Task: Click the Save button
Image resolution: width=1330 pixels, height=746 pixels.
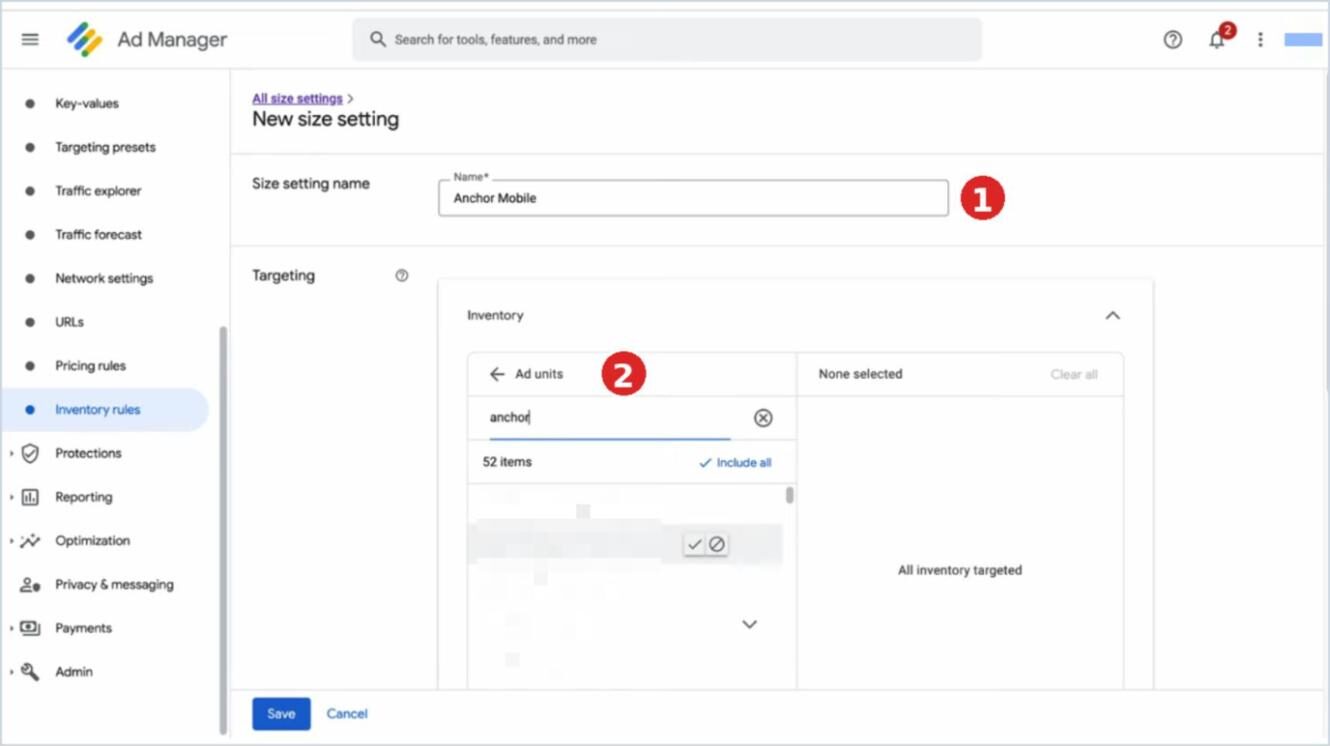Action: coord(281,714)
